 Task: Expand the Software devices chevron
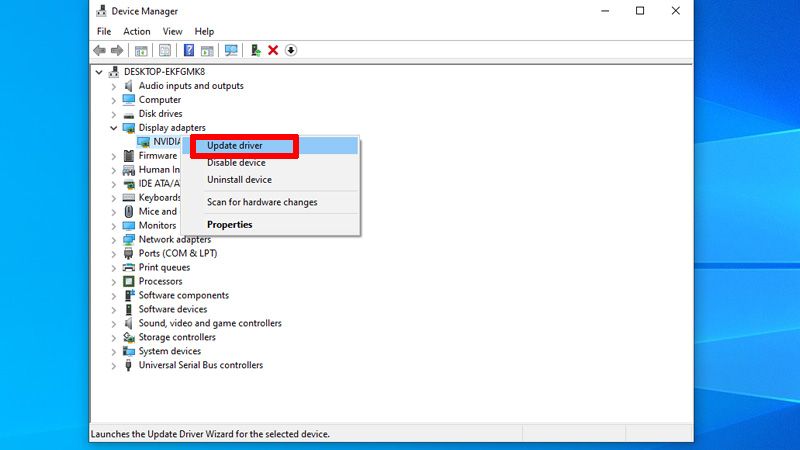point(114,310)
